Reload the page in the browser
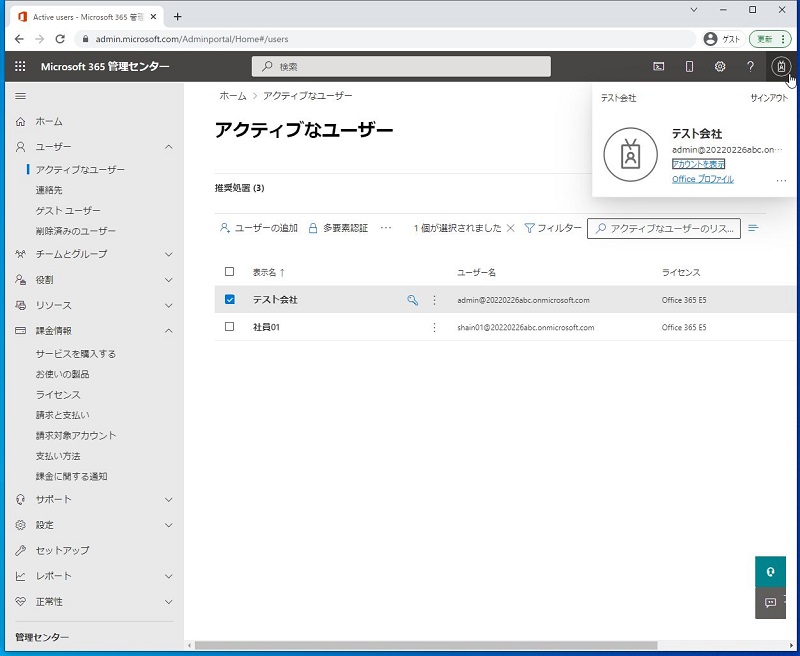Screen dimensions: 800x656 [x=60, y=39]
